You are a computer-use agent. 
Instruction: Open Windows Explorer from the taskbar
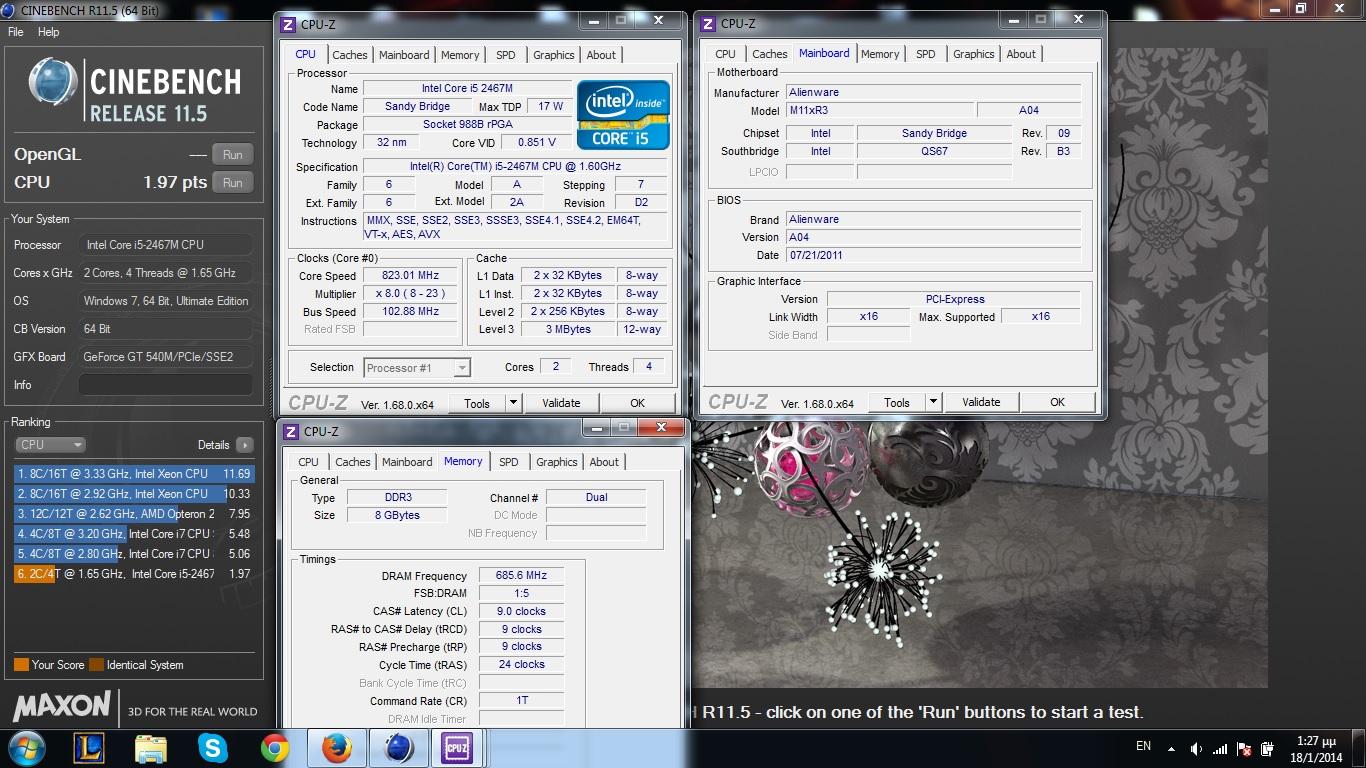pos(151,748)
